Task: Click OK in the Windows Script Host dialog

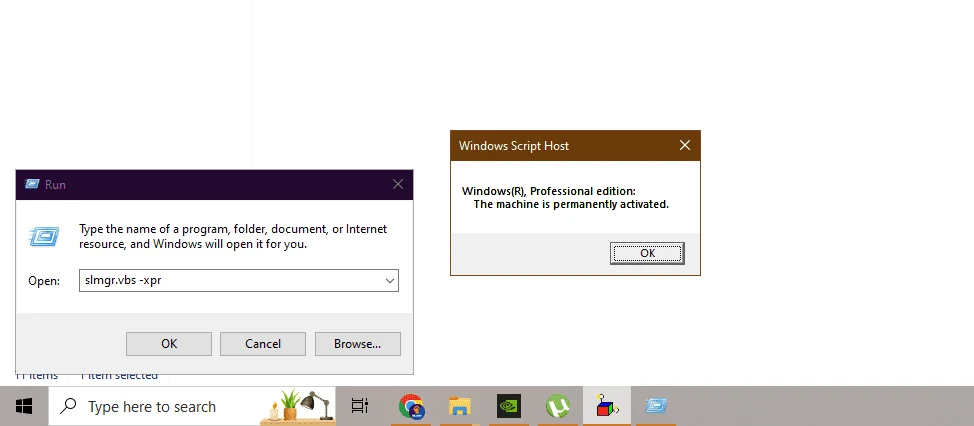Action: coord(647,253)
